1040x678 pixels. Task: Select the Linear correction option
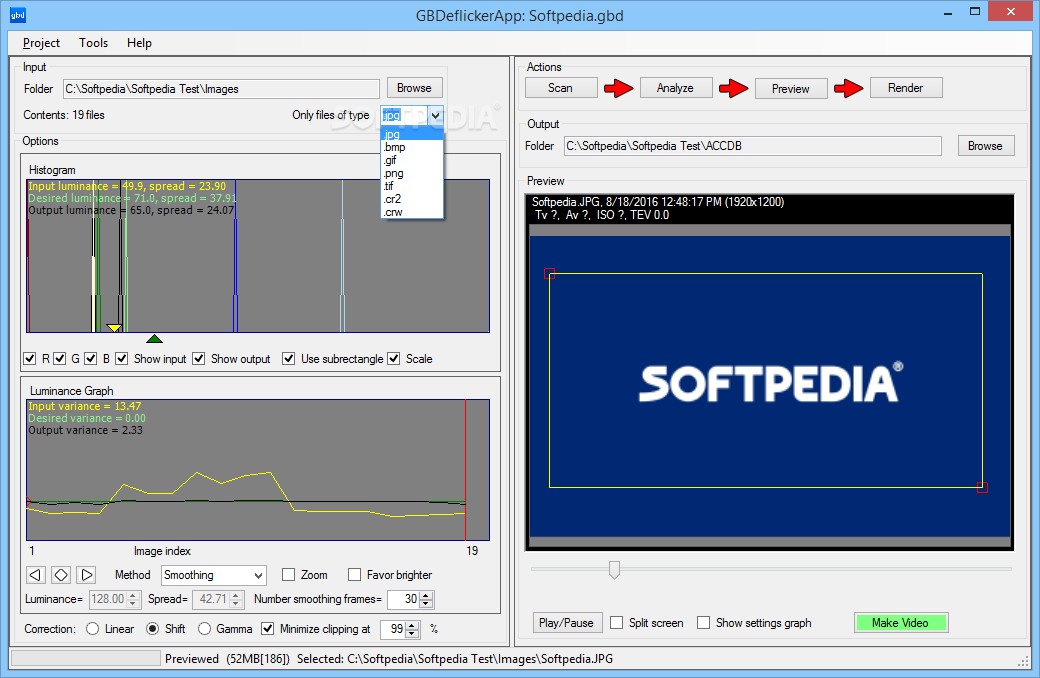tap(93, 629)
